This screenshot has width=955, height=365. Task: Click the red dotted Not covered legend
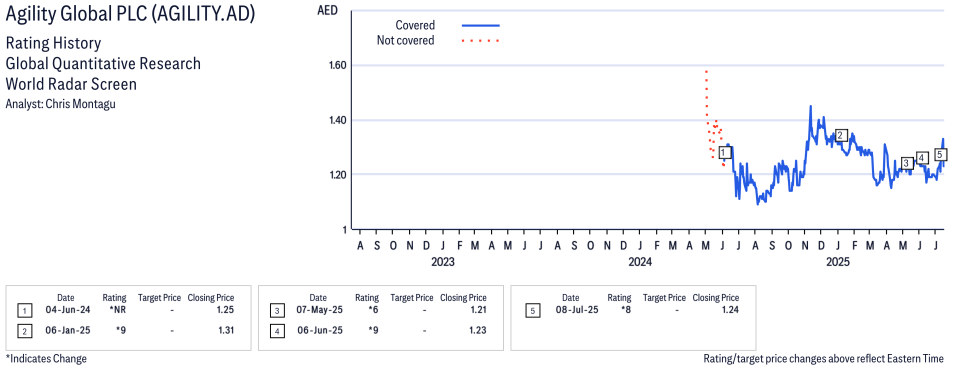481,41
